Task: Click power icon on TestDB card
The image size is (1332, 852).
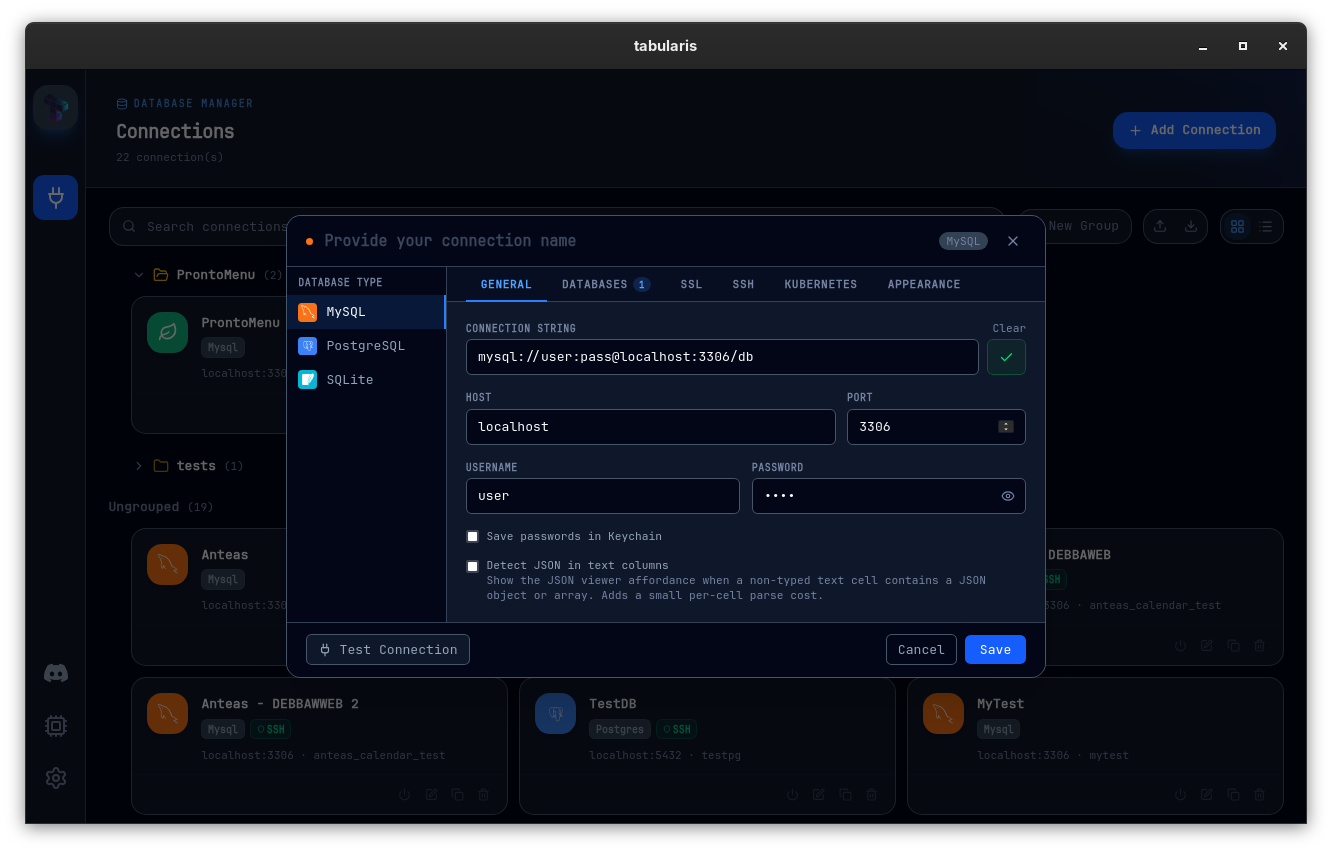Action: pyautogui.click(x=792, y=795)
